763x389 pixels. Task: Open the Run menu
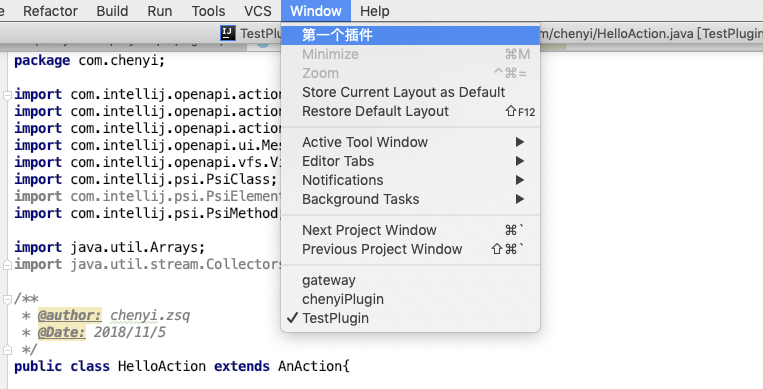click(x=160, y=11)
